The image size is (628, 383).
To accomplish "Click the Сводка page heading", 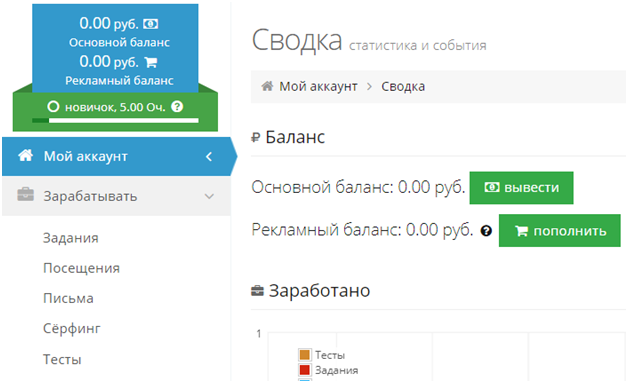I will pos(297,40).
